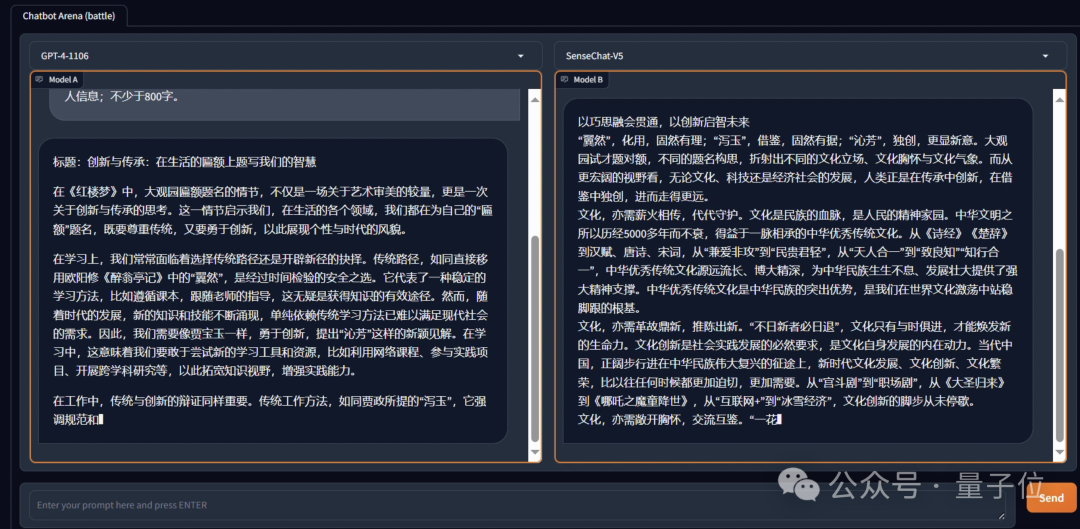Click the Model B label text
Image resolution: width=1080 pixels, height=529 pixels.
pyautogui.click(x=588, y=79)
